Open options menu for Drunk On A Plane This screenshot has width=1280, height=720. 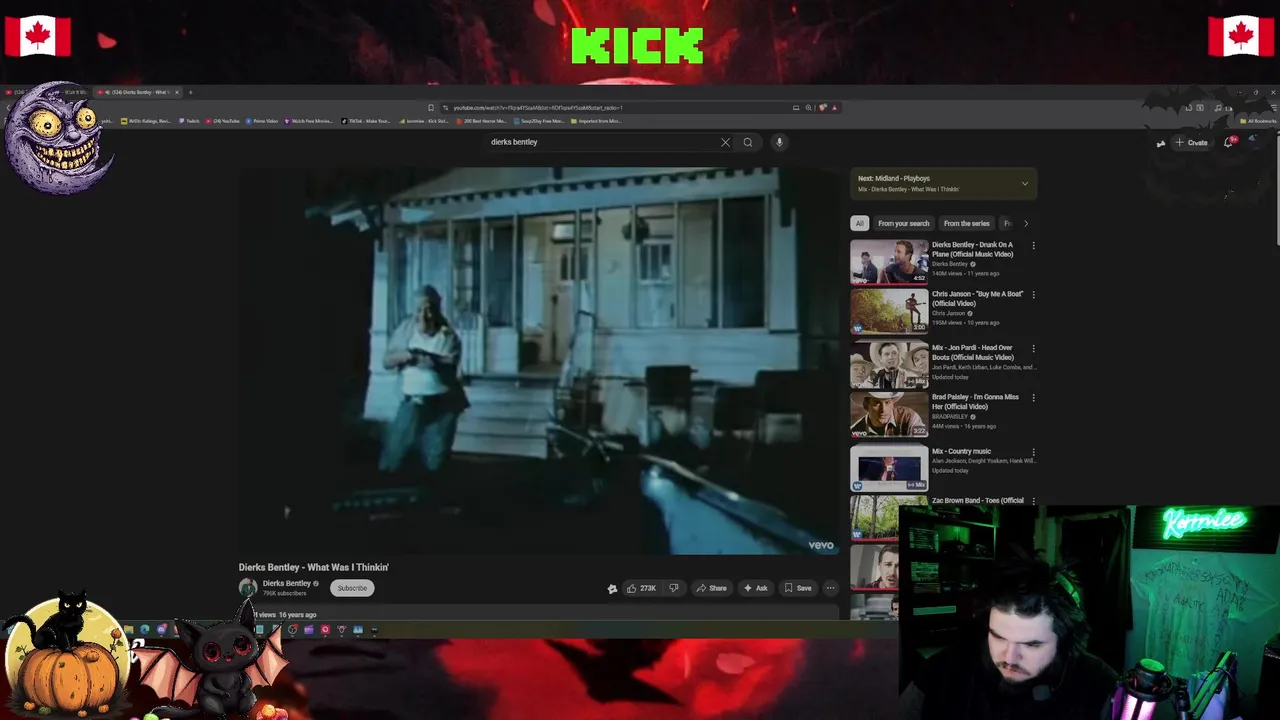[x=1033, y=246]
